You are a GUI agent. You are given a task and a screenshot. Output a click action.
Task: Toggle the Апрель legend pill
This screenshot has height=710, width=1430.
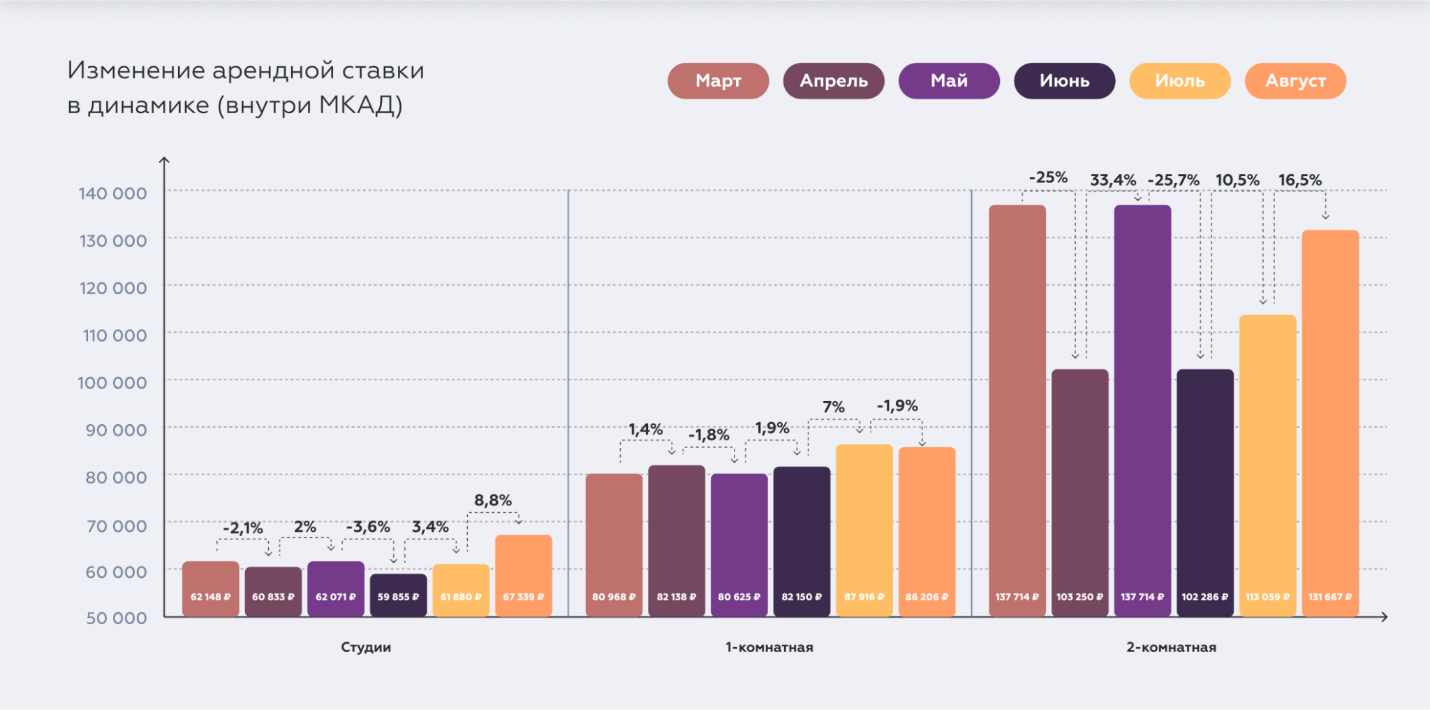[834, 81]
